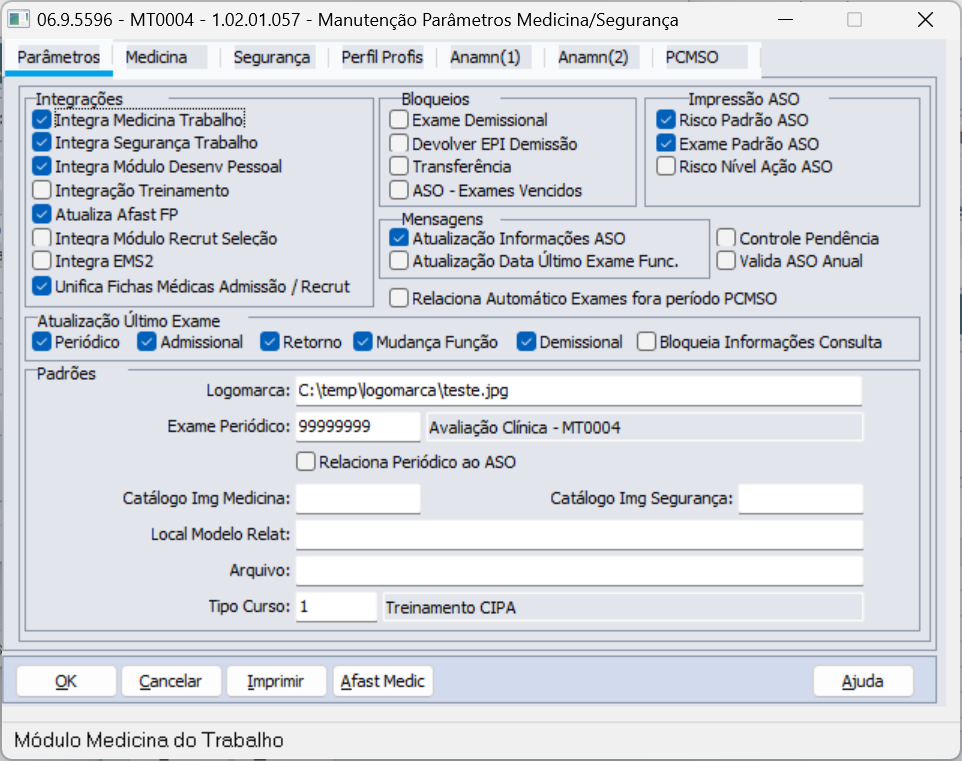Uncheck Integra Medicina Trabalho checkbox
This screenshot has height=761, width=962.
[x=41, y=120]
